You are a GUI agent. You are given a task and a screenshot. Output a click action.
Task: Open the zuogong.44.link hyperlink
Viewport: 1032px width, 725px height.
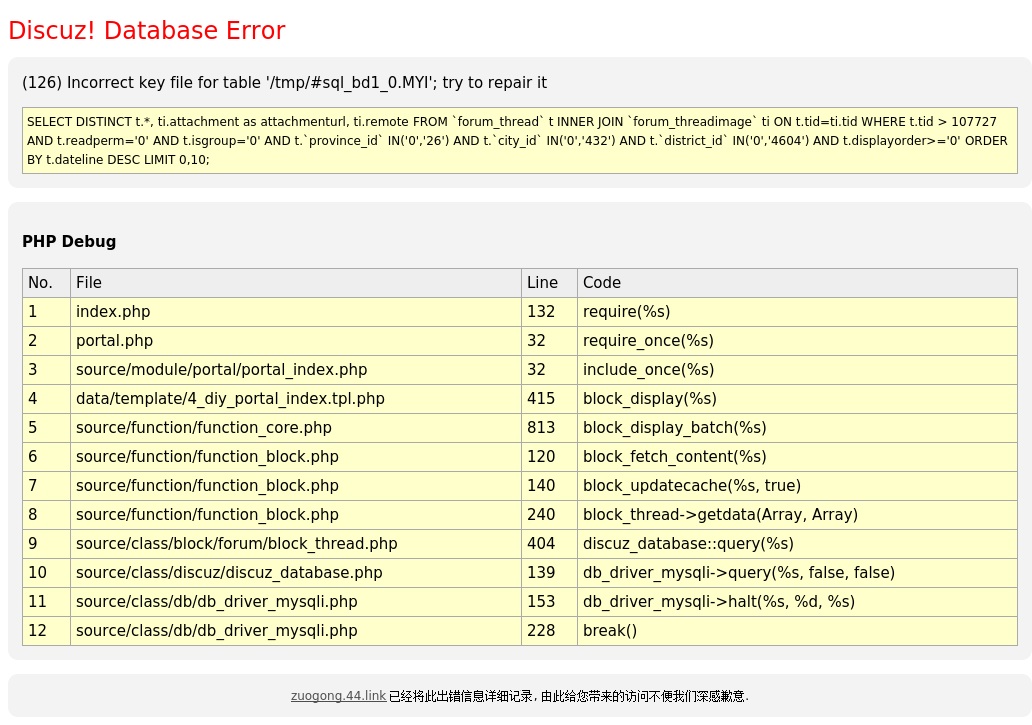tap(338, 696)
